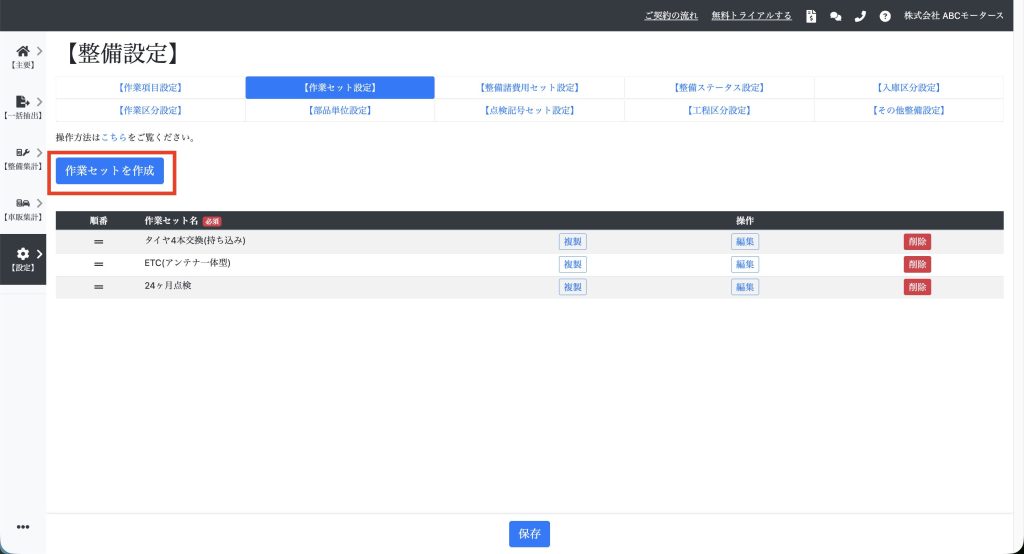The width and height of the screenshot is (1024, 554).
Task: Open the 【整備集計】 wrench sidebar icon
Action: click(x=22, y=153)
